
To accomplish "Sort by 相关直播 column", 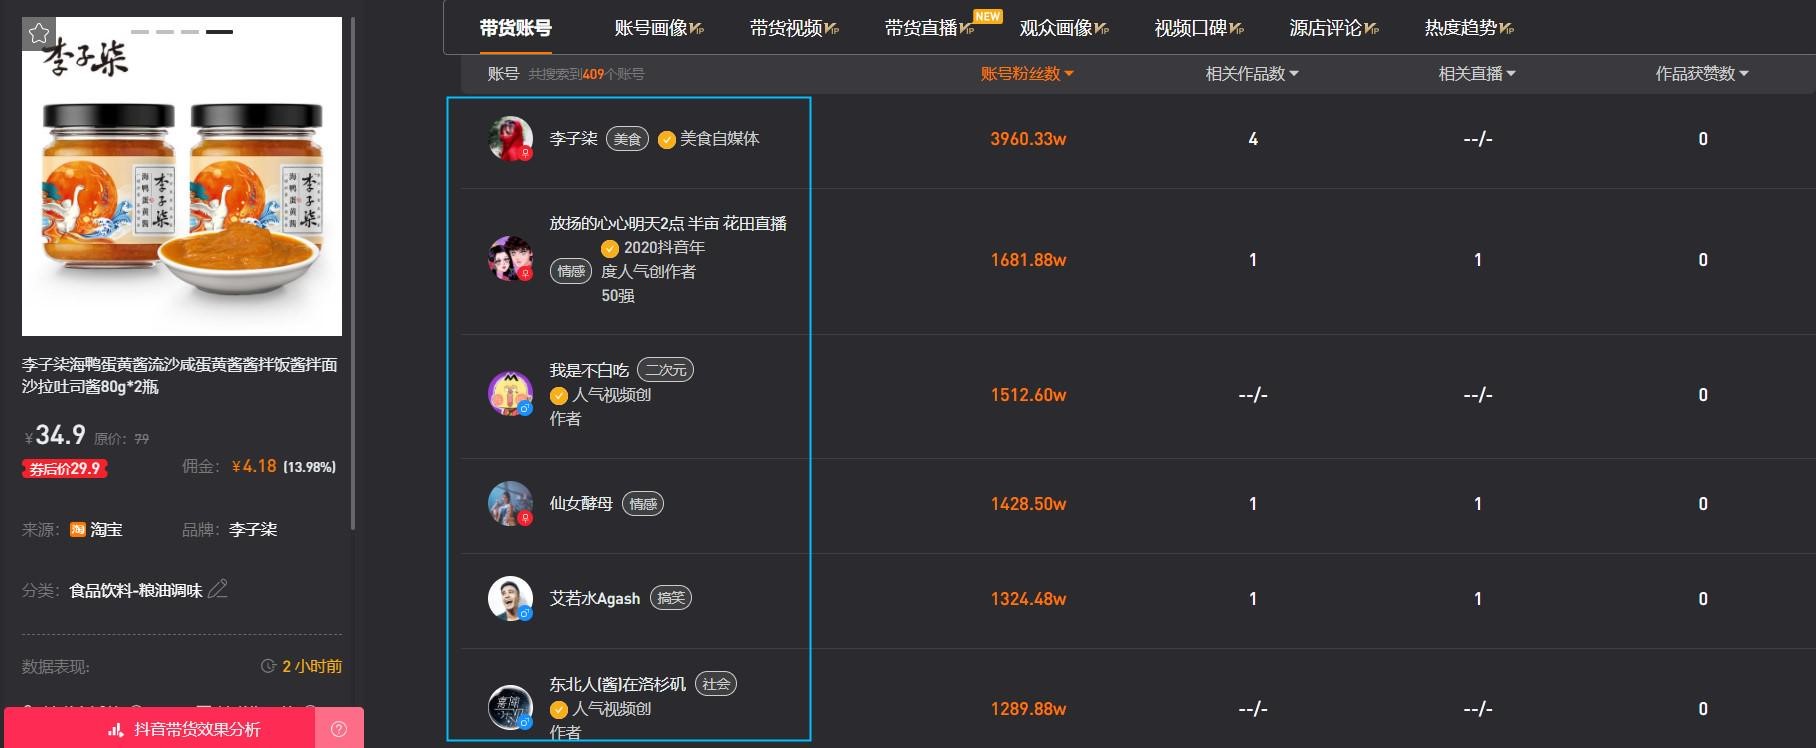I will tap(1476, 74).
